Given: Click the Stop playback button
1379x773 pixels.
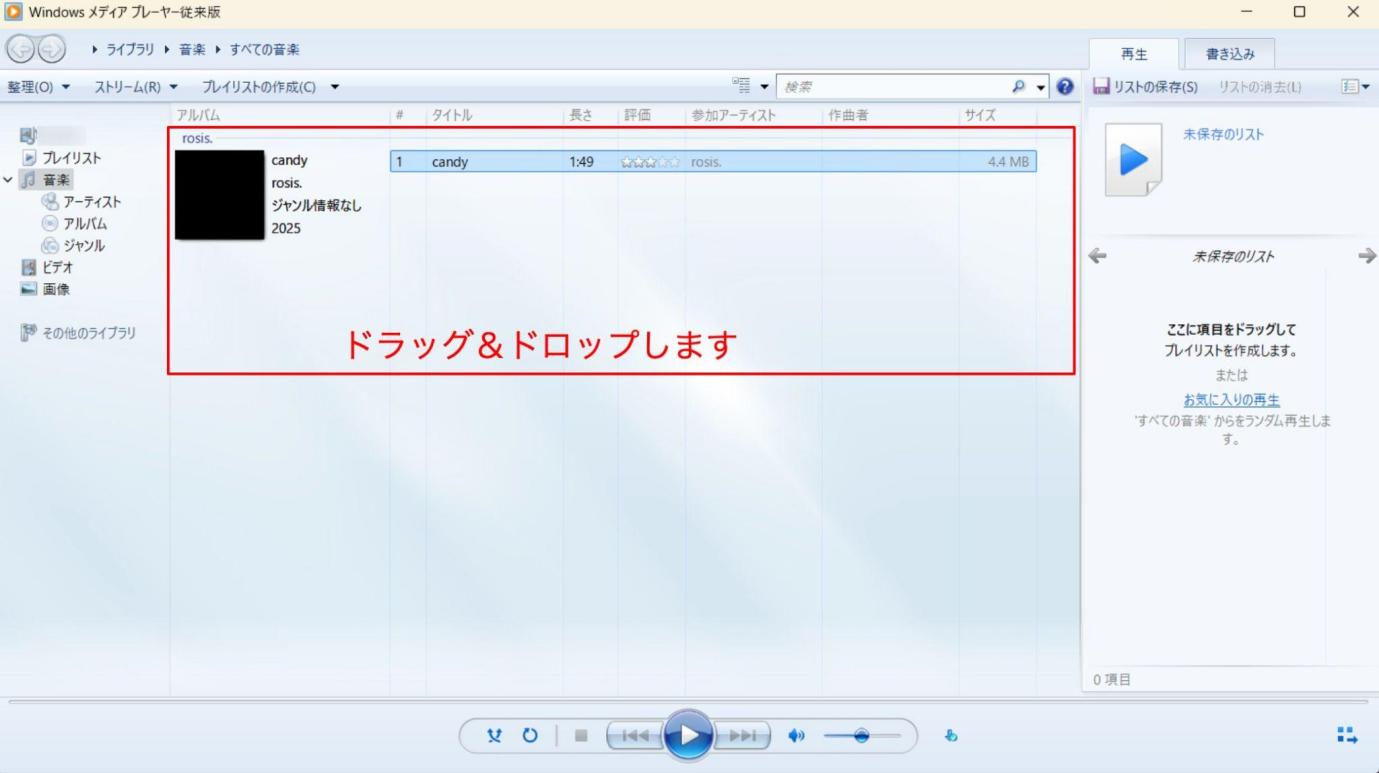Looking at the screenshot, I should click(x=581, y=736).
